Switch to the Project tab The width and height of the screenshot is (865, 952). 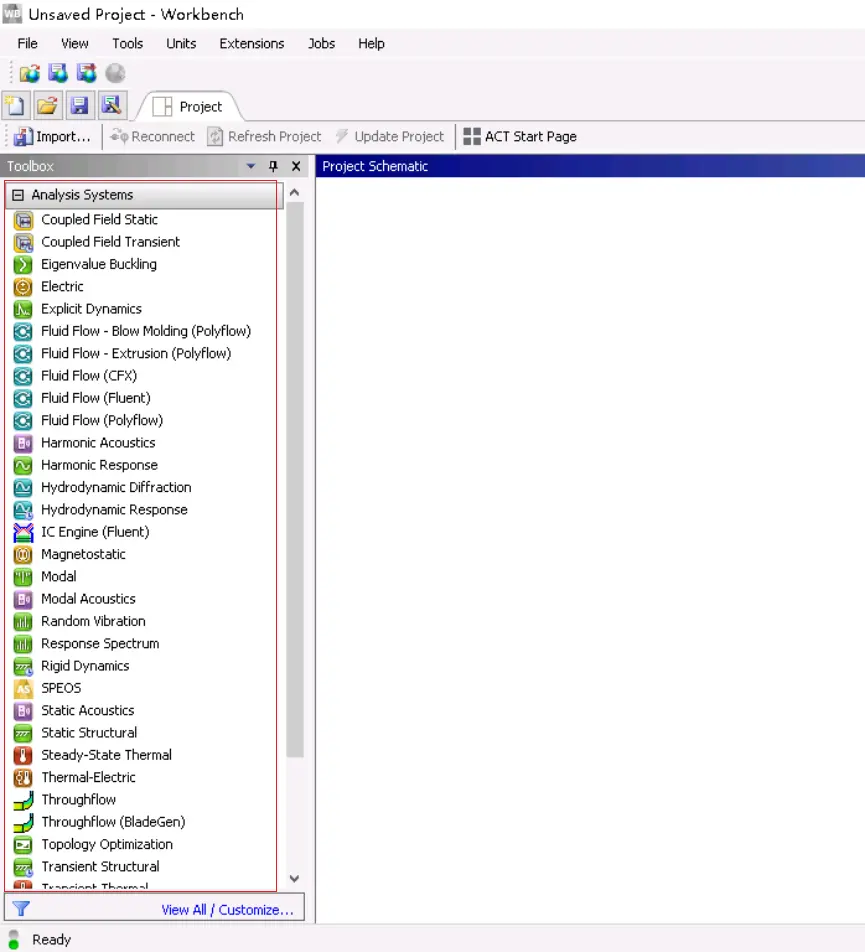pos(188,107)
